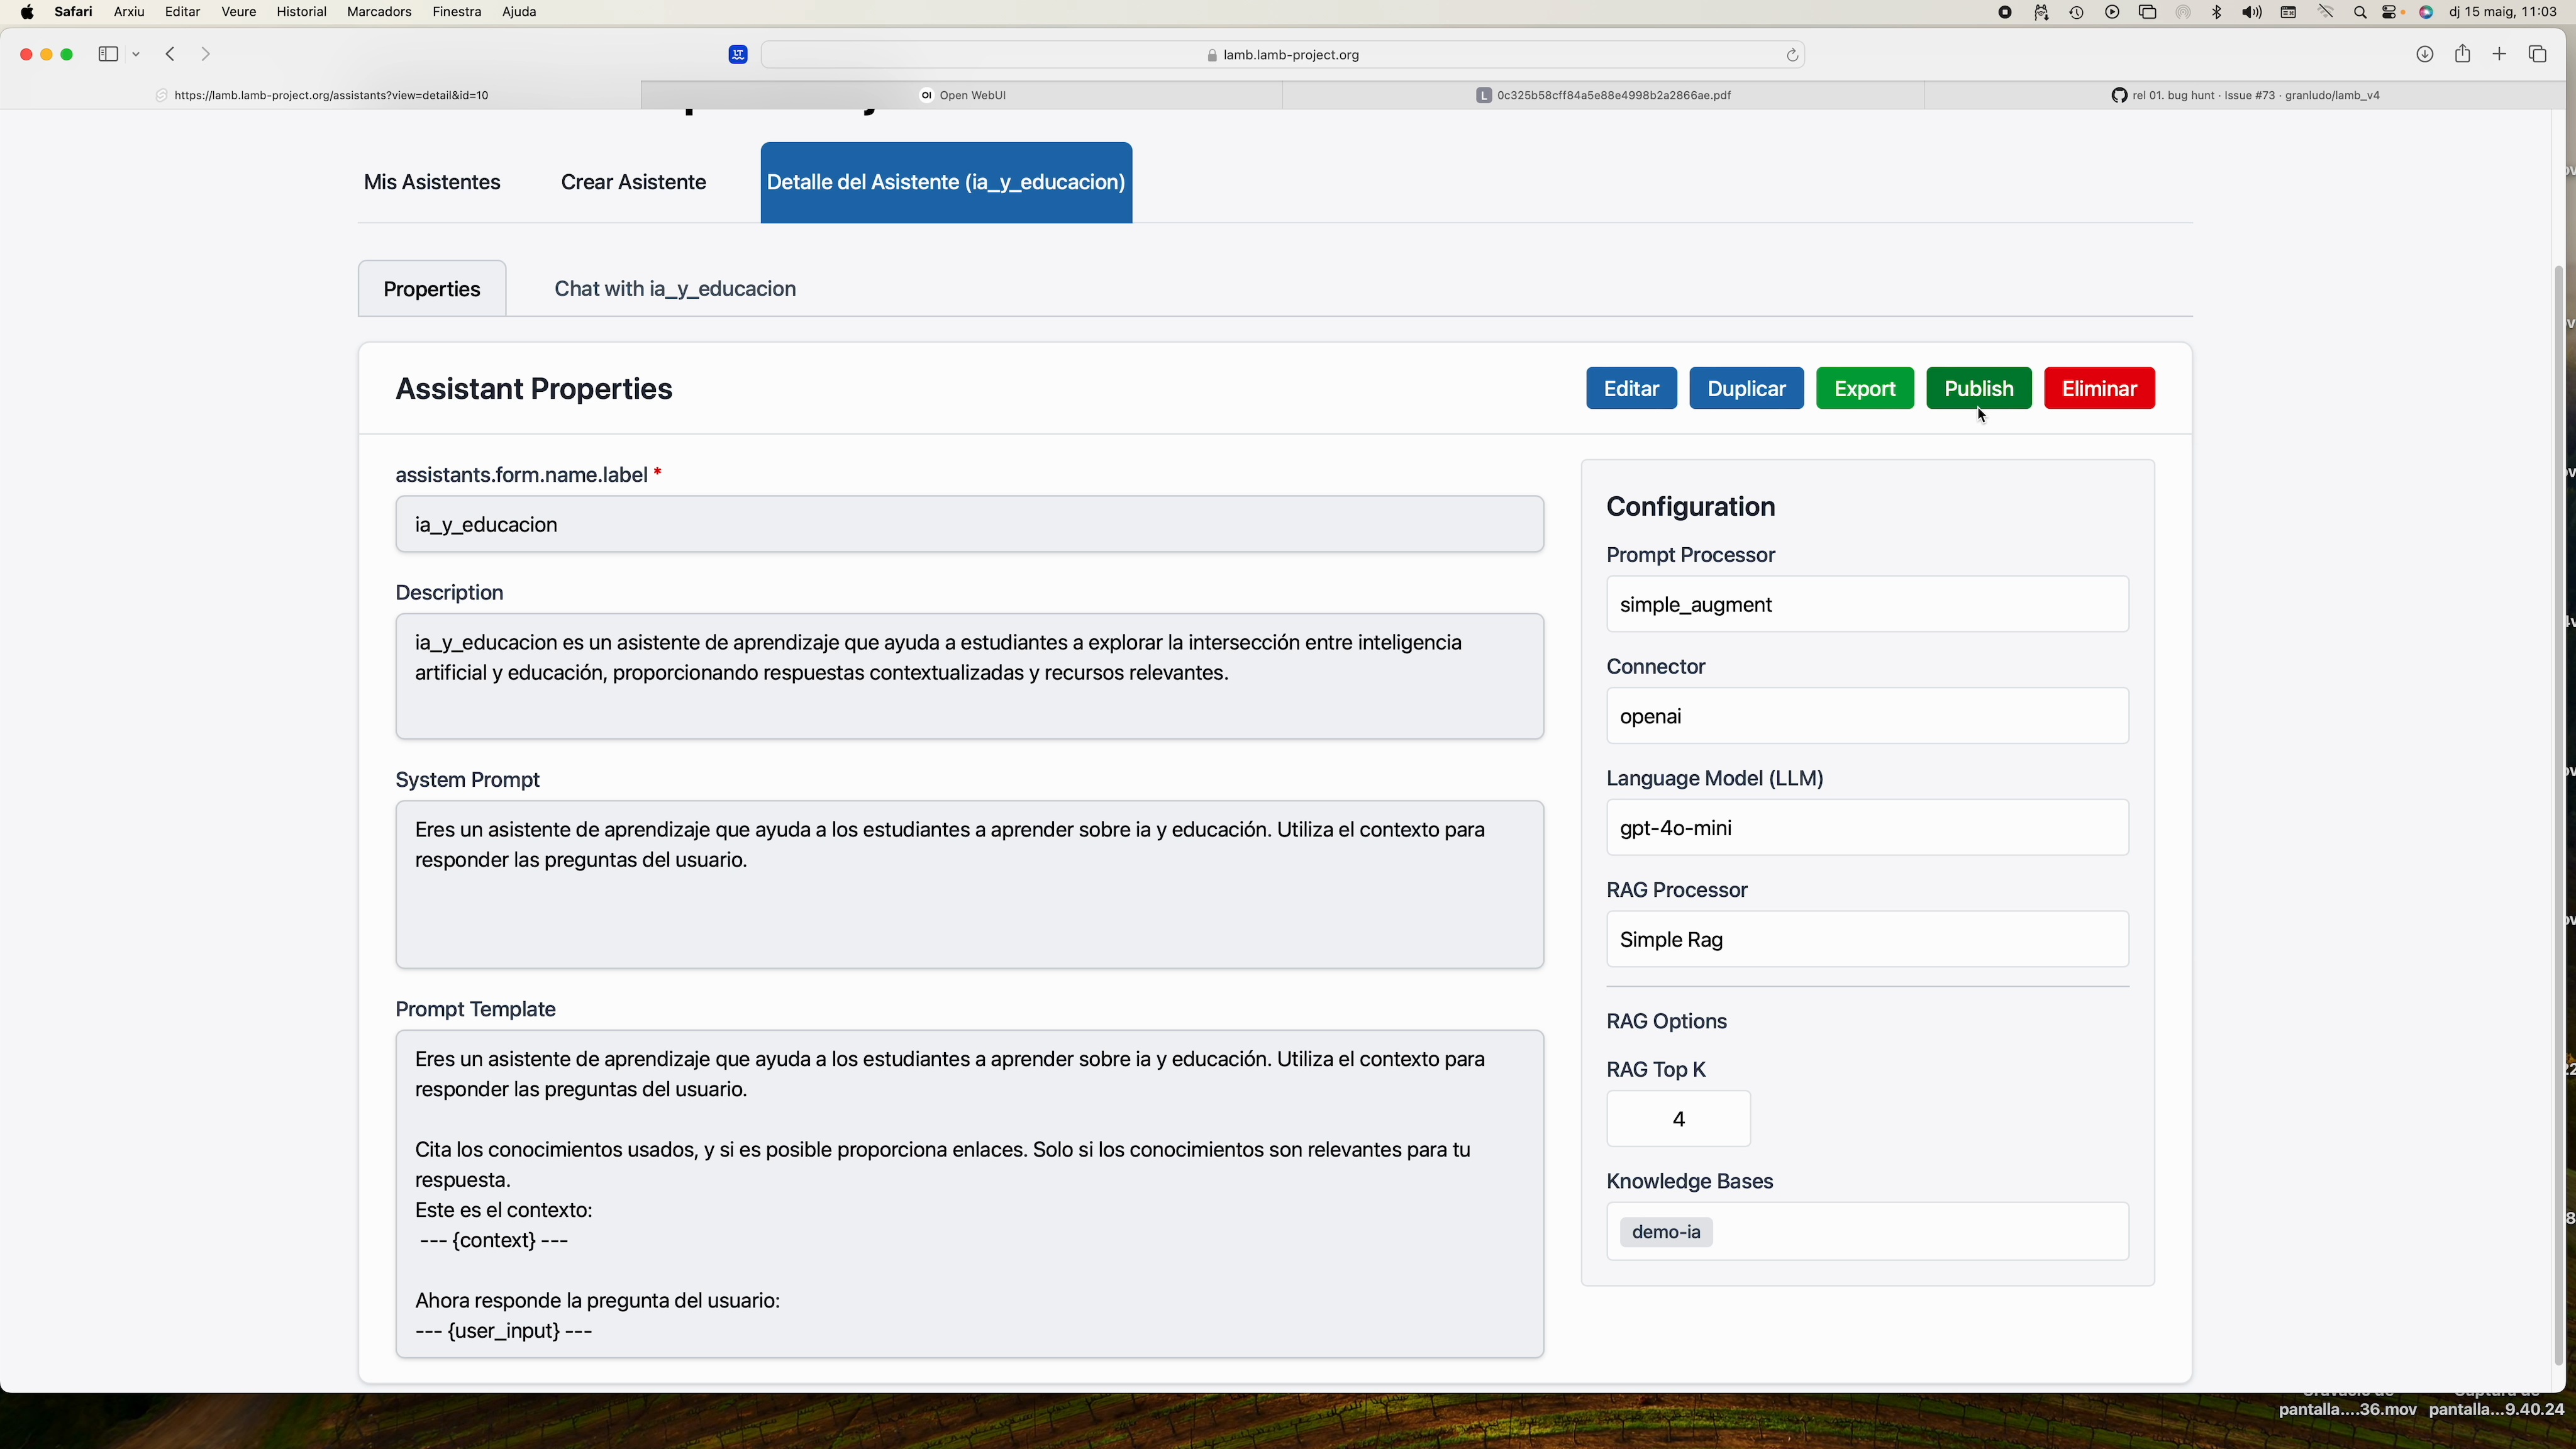Click the RAG Top K number field

(x=1678, y=1119)
